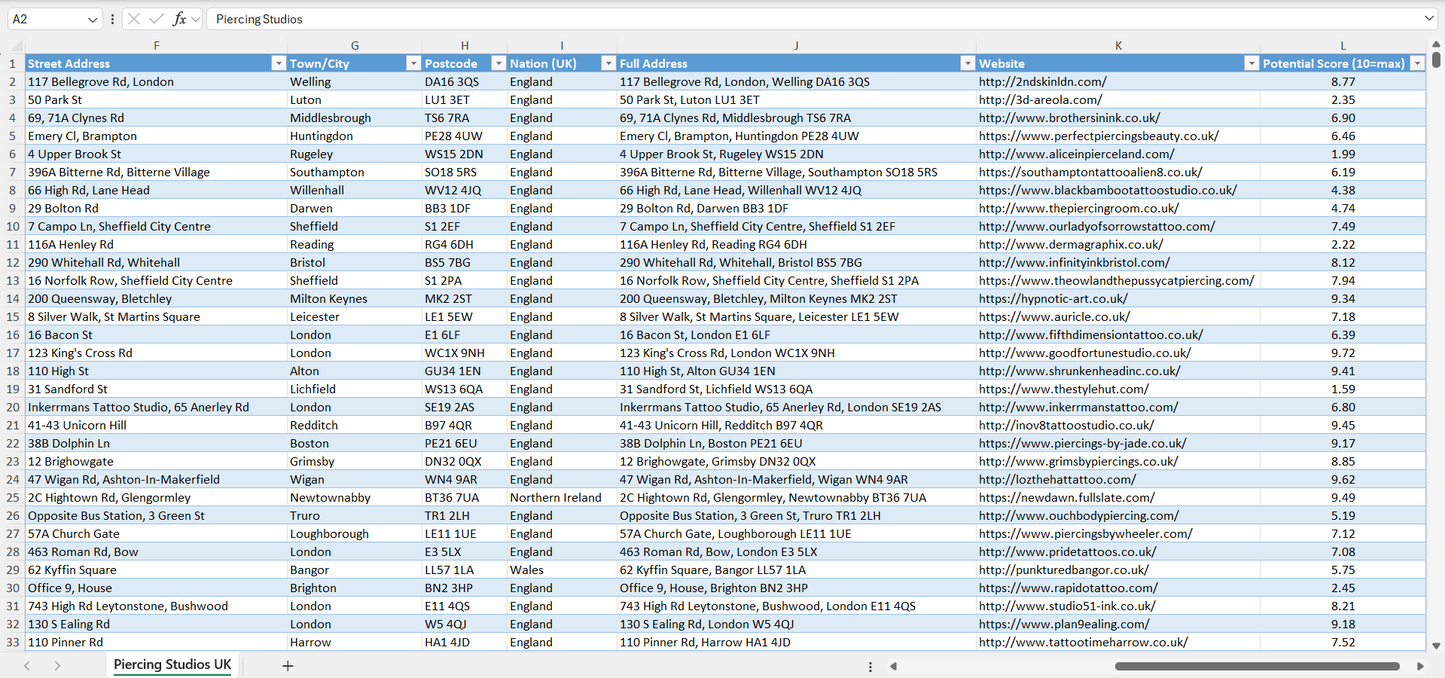The image size is (1445, 678).
Task: Click the hypnotic-art.co.uk website cell link
Action: tap(1053, 299)
